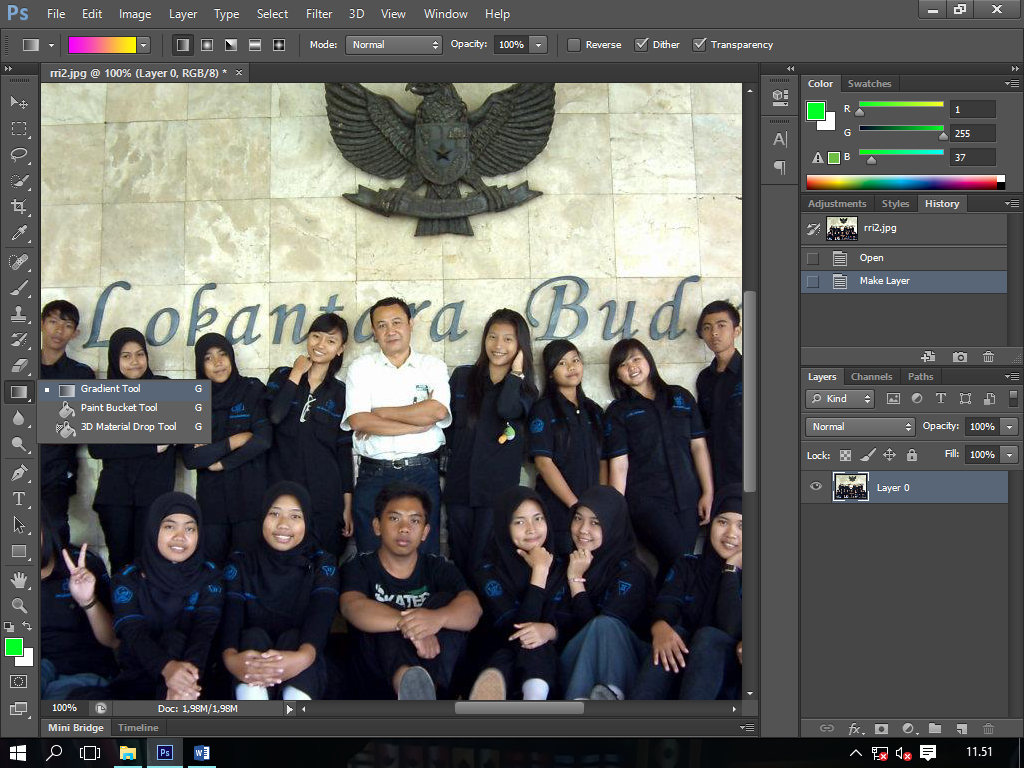
Task: Enable the Reverse checkbox
Action: [574, 44]
